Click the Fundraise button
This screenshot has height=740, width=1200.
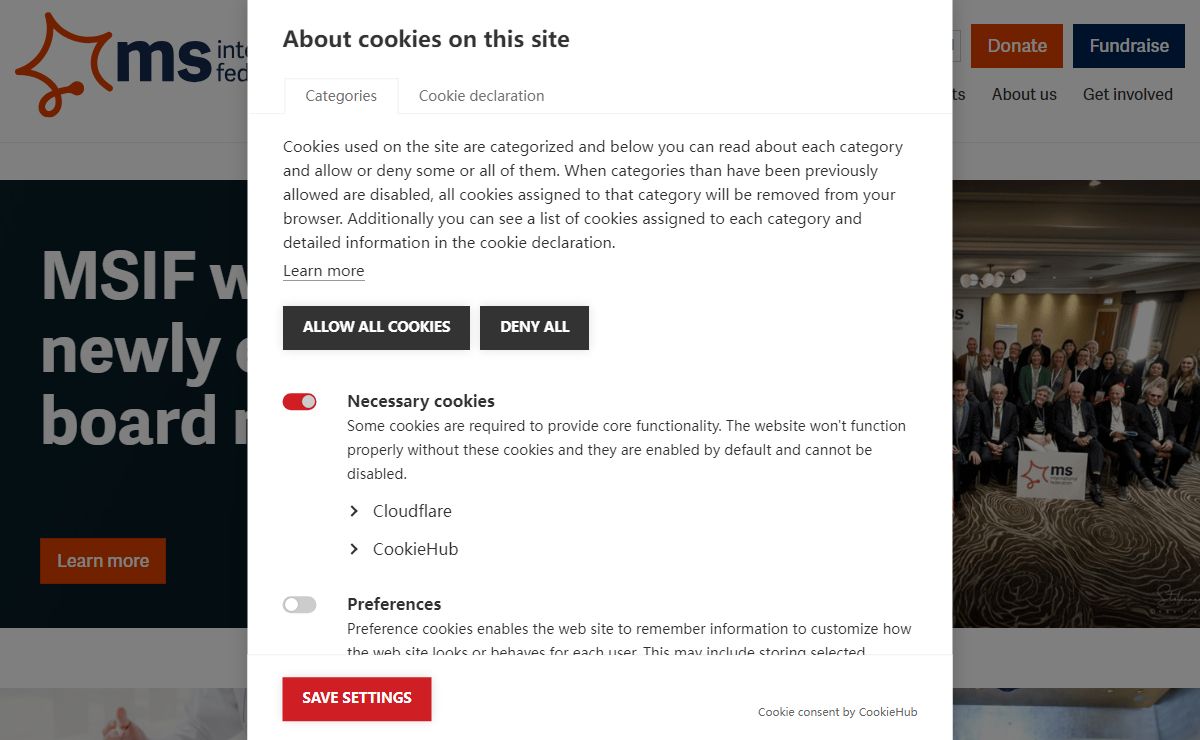pyautogui.click(x=1129, y=46)
